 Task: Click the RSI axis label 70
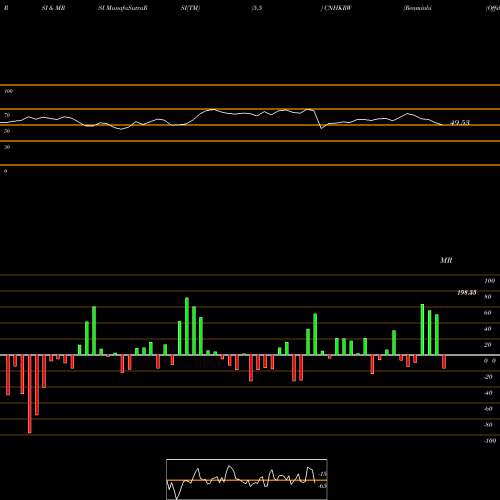point(7,115)
